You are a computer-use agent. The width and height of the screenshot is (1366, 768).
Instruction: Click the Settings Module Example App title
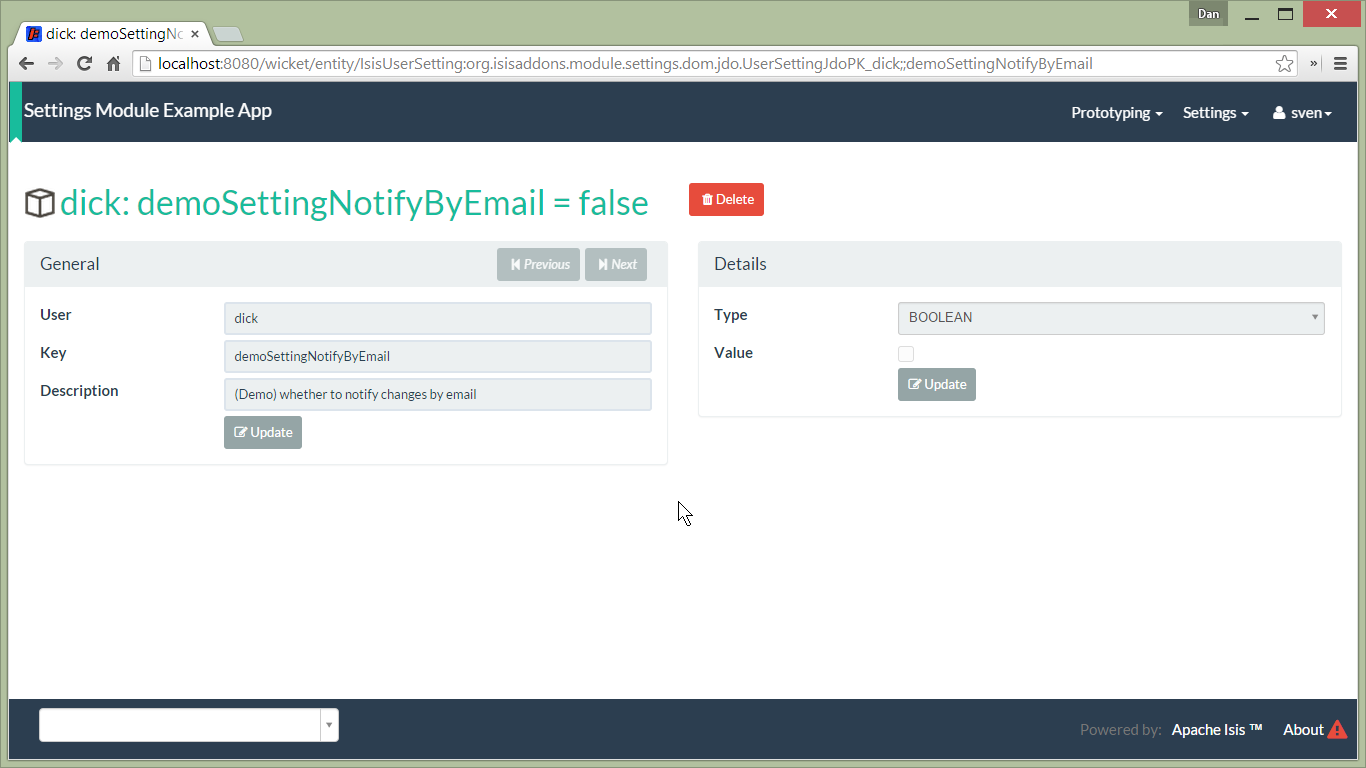point(148,110)
